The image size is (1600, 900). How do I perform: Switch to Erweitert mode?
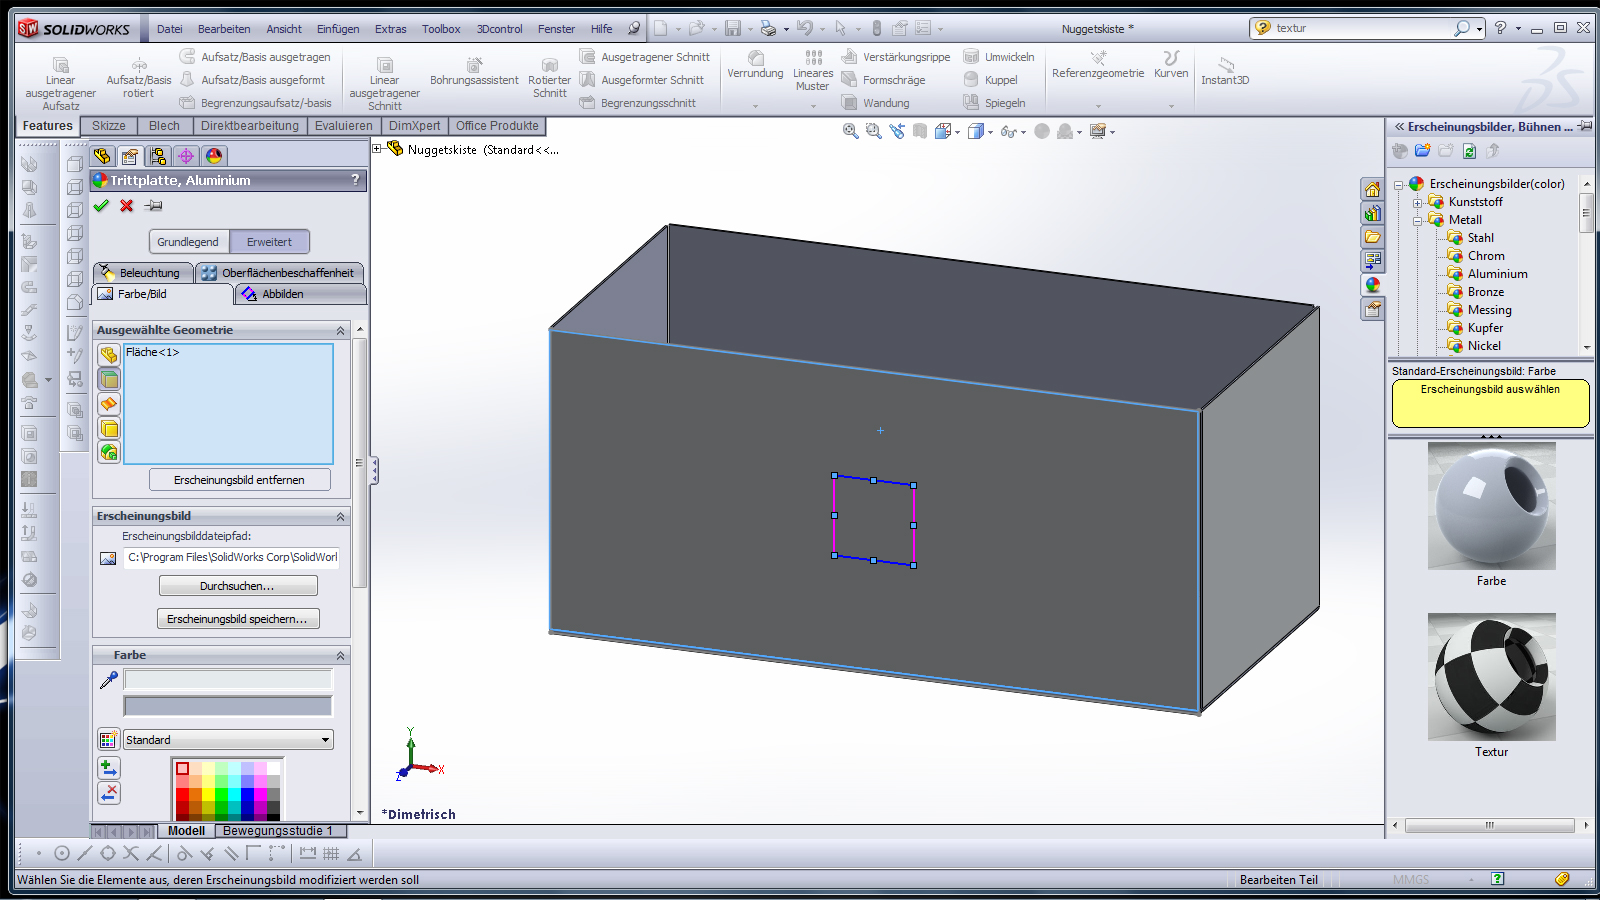click(x=269, y=242)
